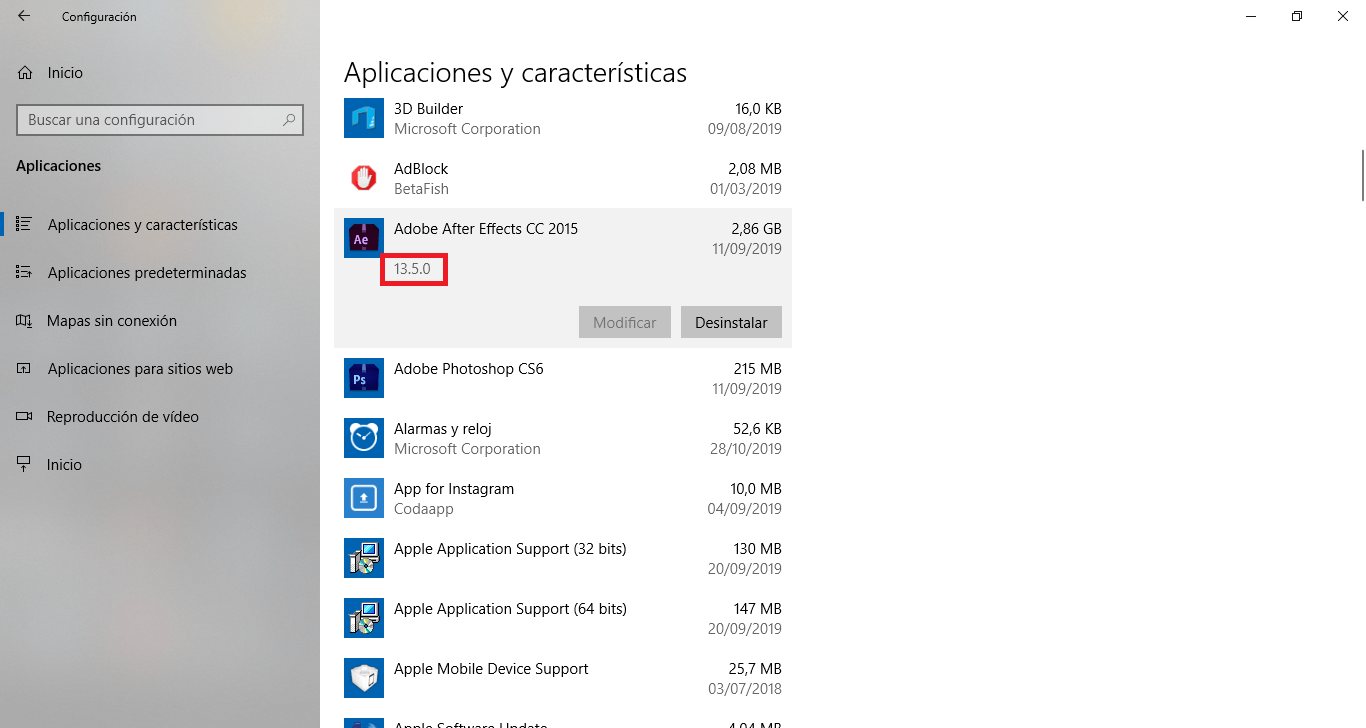The width and height of the screenshot is (1366, 728).
Task: Click the Aplicaciones y características sidebar icon
Action: pyautogui.click(x=25, y=224)
